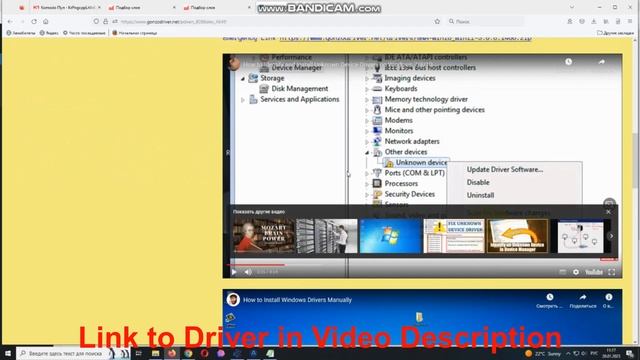Open Task View from taskbar
The width and height of the screenshot is (640, 360).
coord(139,353)
